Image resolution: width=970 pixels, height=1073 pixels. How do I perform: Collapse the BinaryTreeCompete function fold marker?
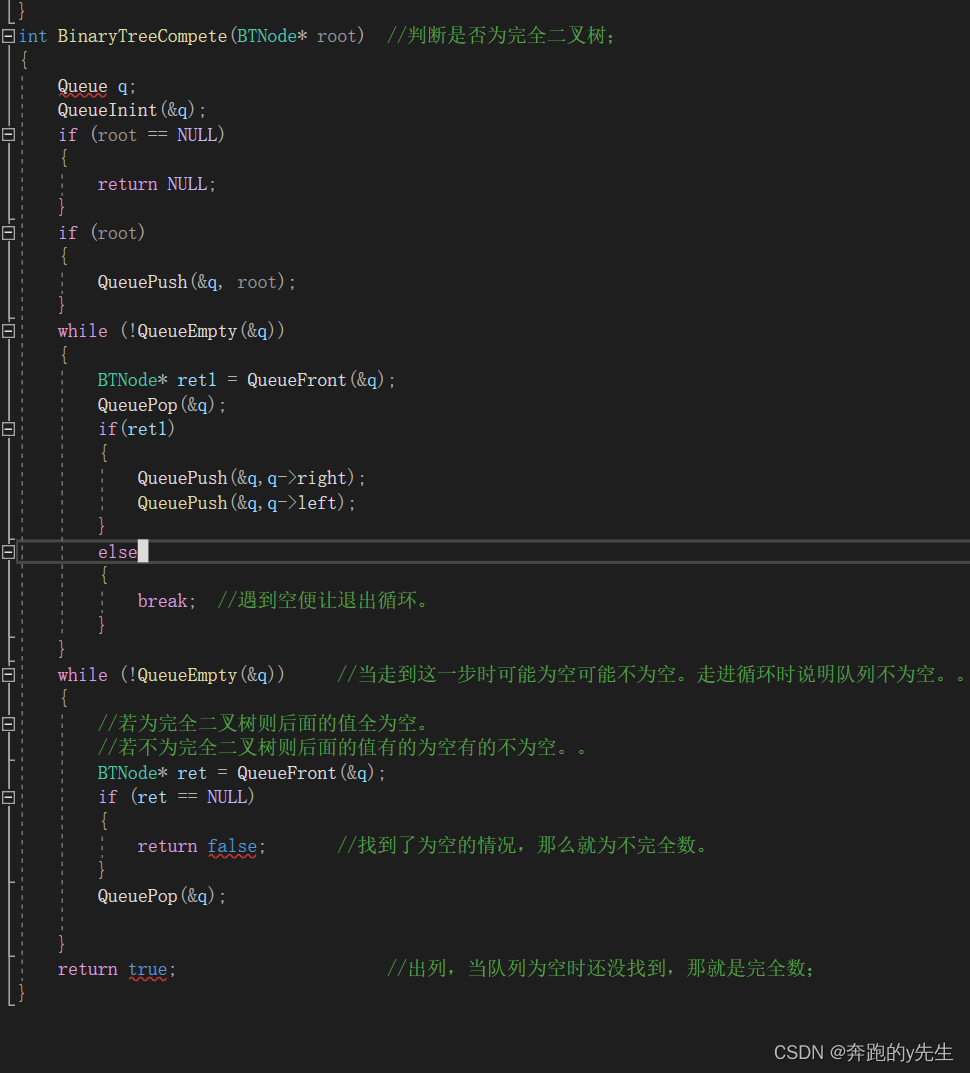(x=8, y=36)
